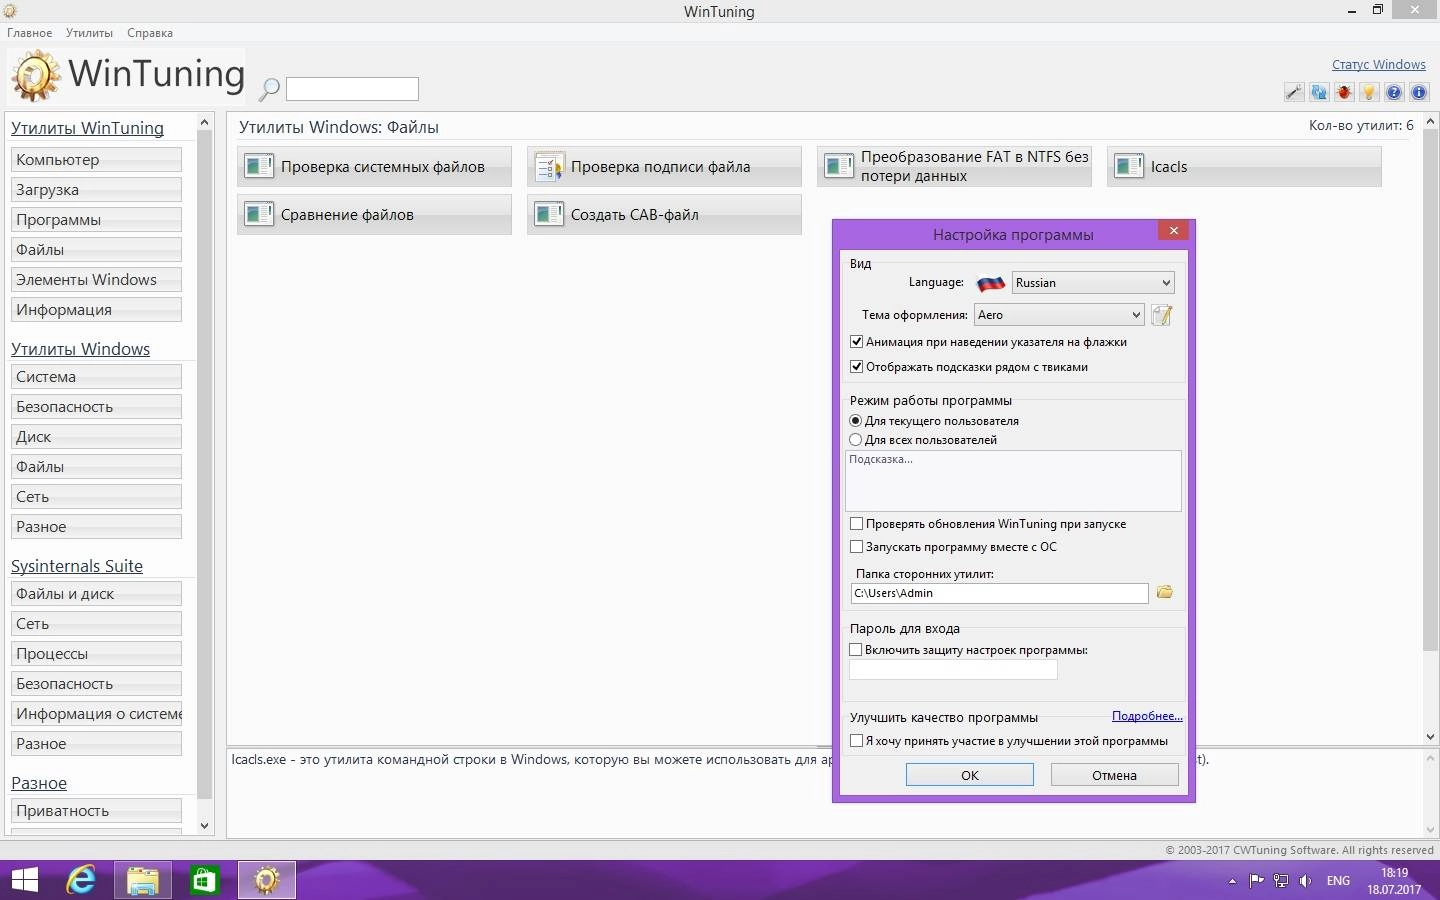Select 'Для всех пользователей' radio button
Viewport: 1440px width, 900px height.
coord(855,440)
